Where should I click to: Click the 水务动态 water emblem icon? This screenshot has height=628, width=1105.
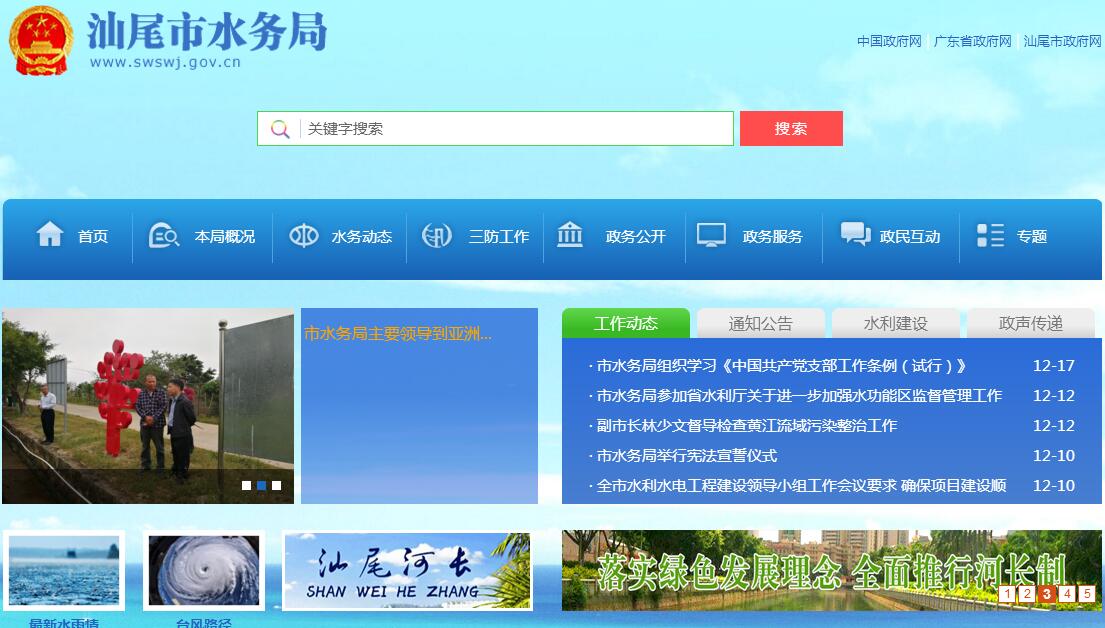pos(303,236)
